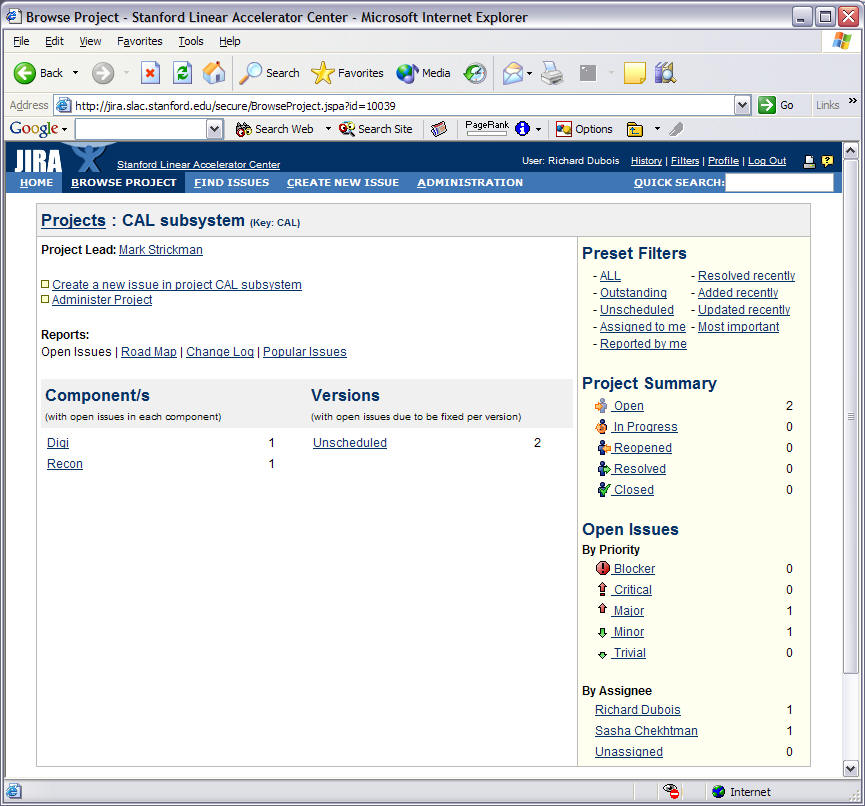Image resolution: width=865 pixels, height=806 pixels.
Task: Click the Closed status checkmark icon
Action: point(604,489)
